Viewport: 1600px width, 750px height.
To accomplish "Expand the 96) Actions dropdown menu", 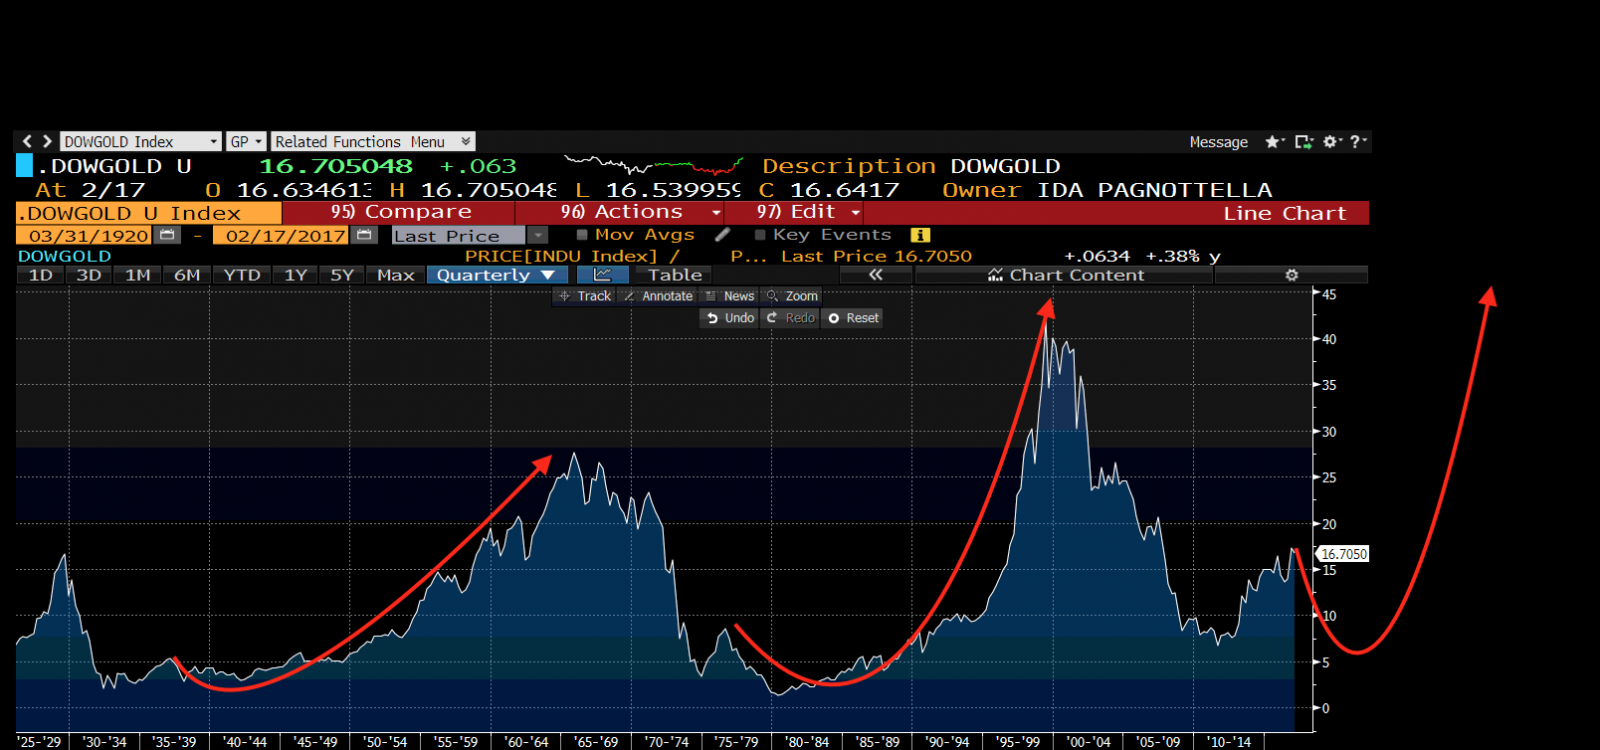I will click(716, 213).
